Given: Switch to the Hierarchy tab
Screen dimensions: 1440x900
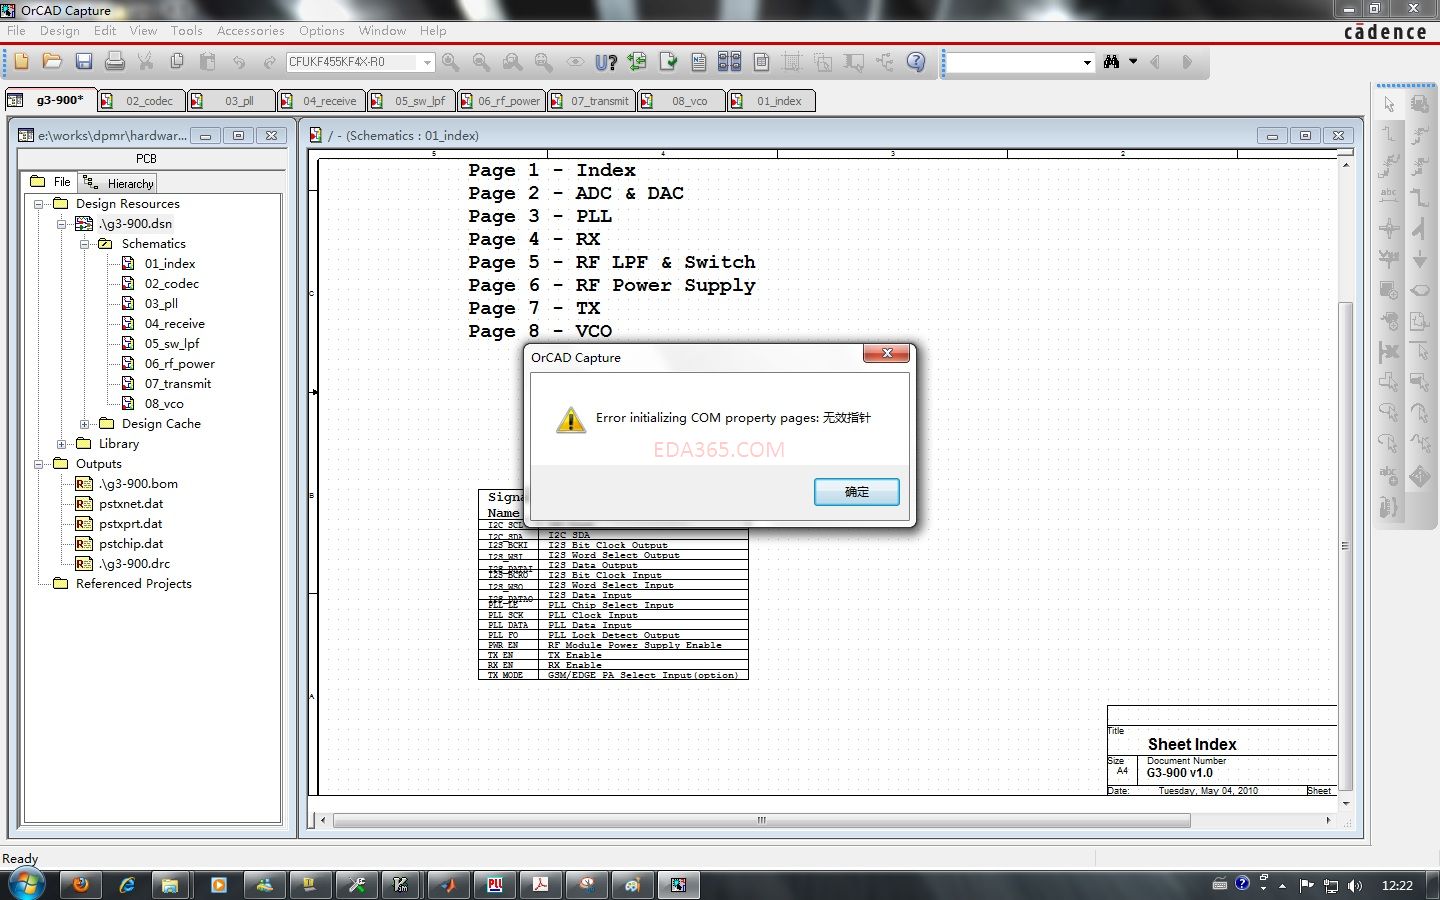Looking at the screenshot, I should pos(119,183).
